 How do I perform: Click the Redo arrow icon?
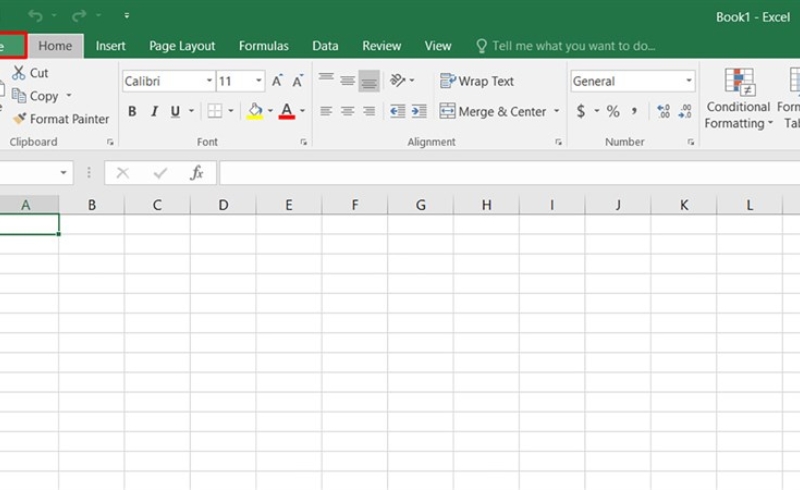point(79,16)
